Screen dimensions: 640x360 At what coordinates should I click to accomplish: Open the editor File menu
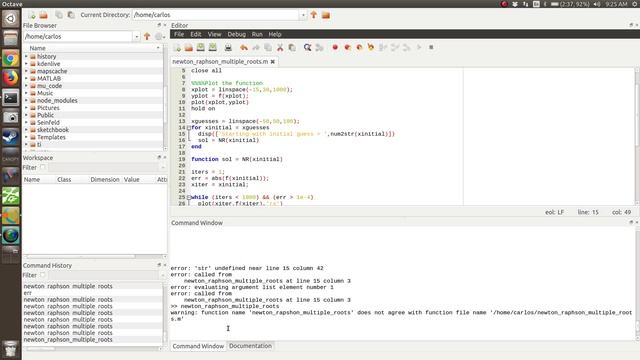coord(179,34)
